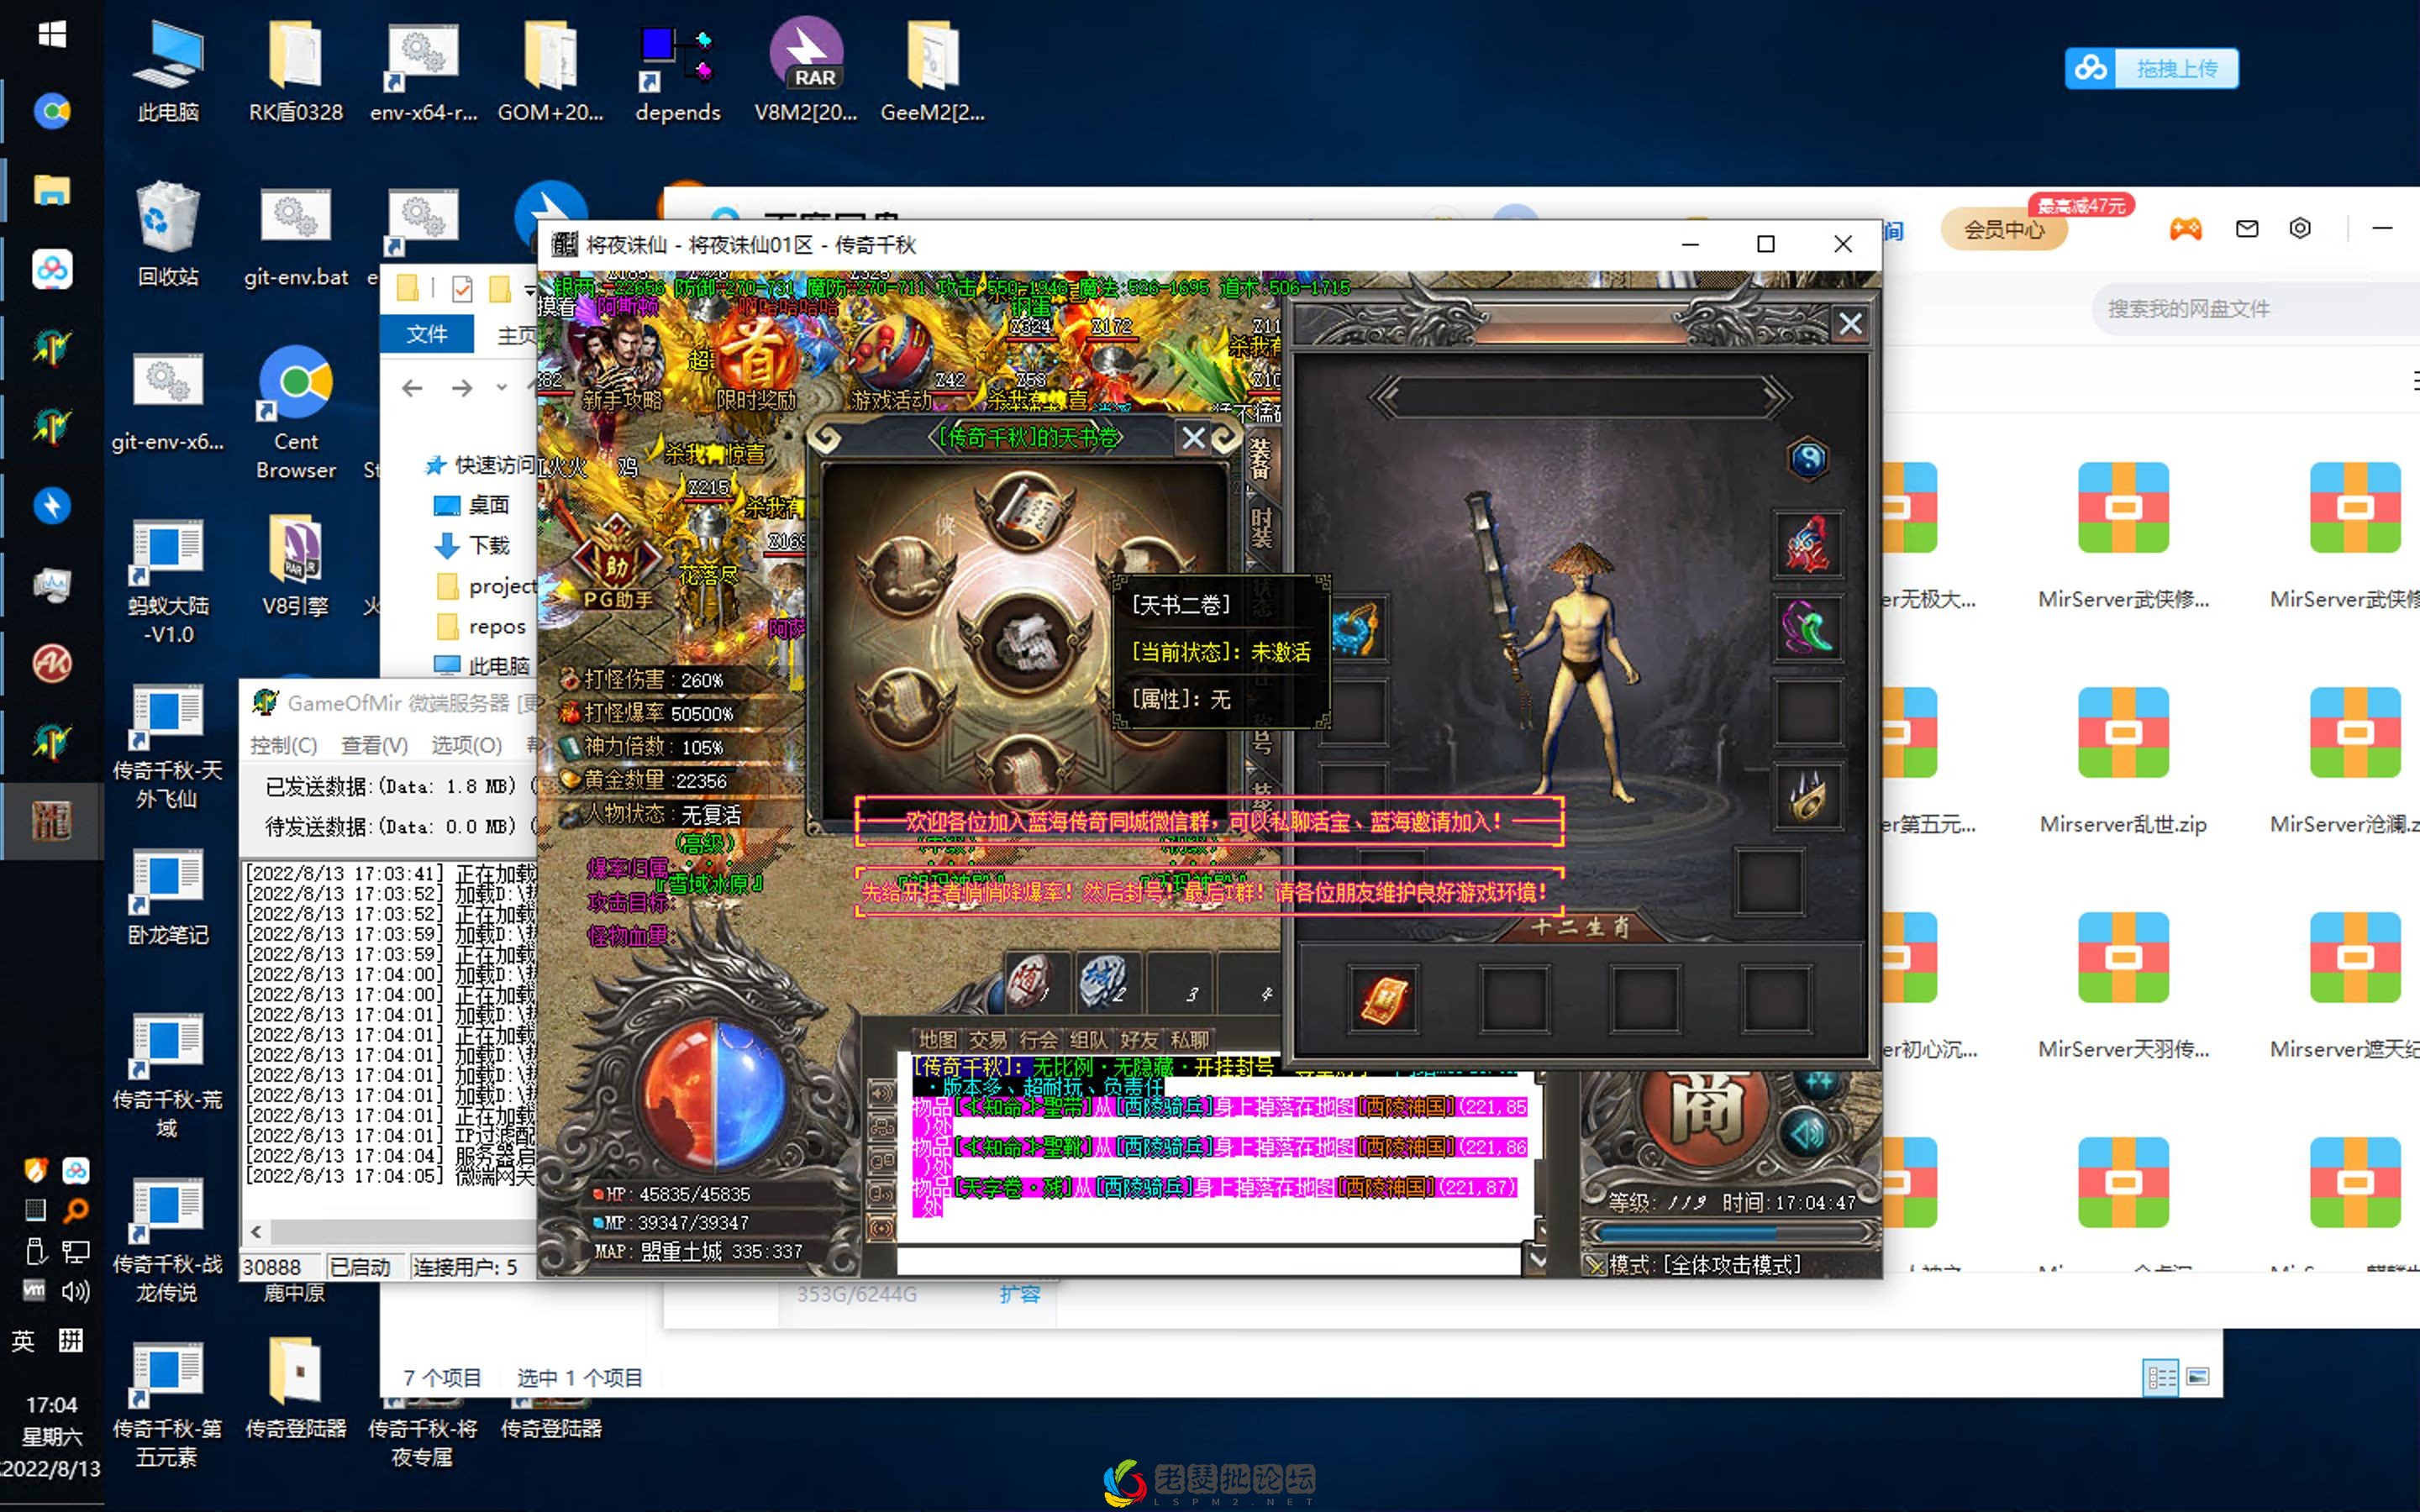Viewport: 2420px width, 1512px height.
Task: Click the taskbar volume icon
Action: [76, 1291]
